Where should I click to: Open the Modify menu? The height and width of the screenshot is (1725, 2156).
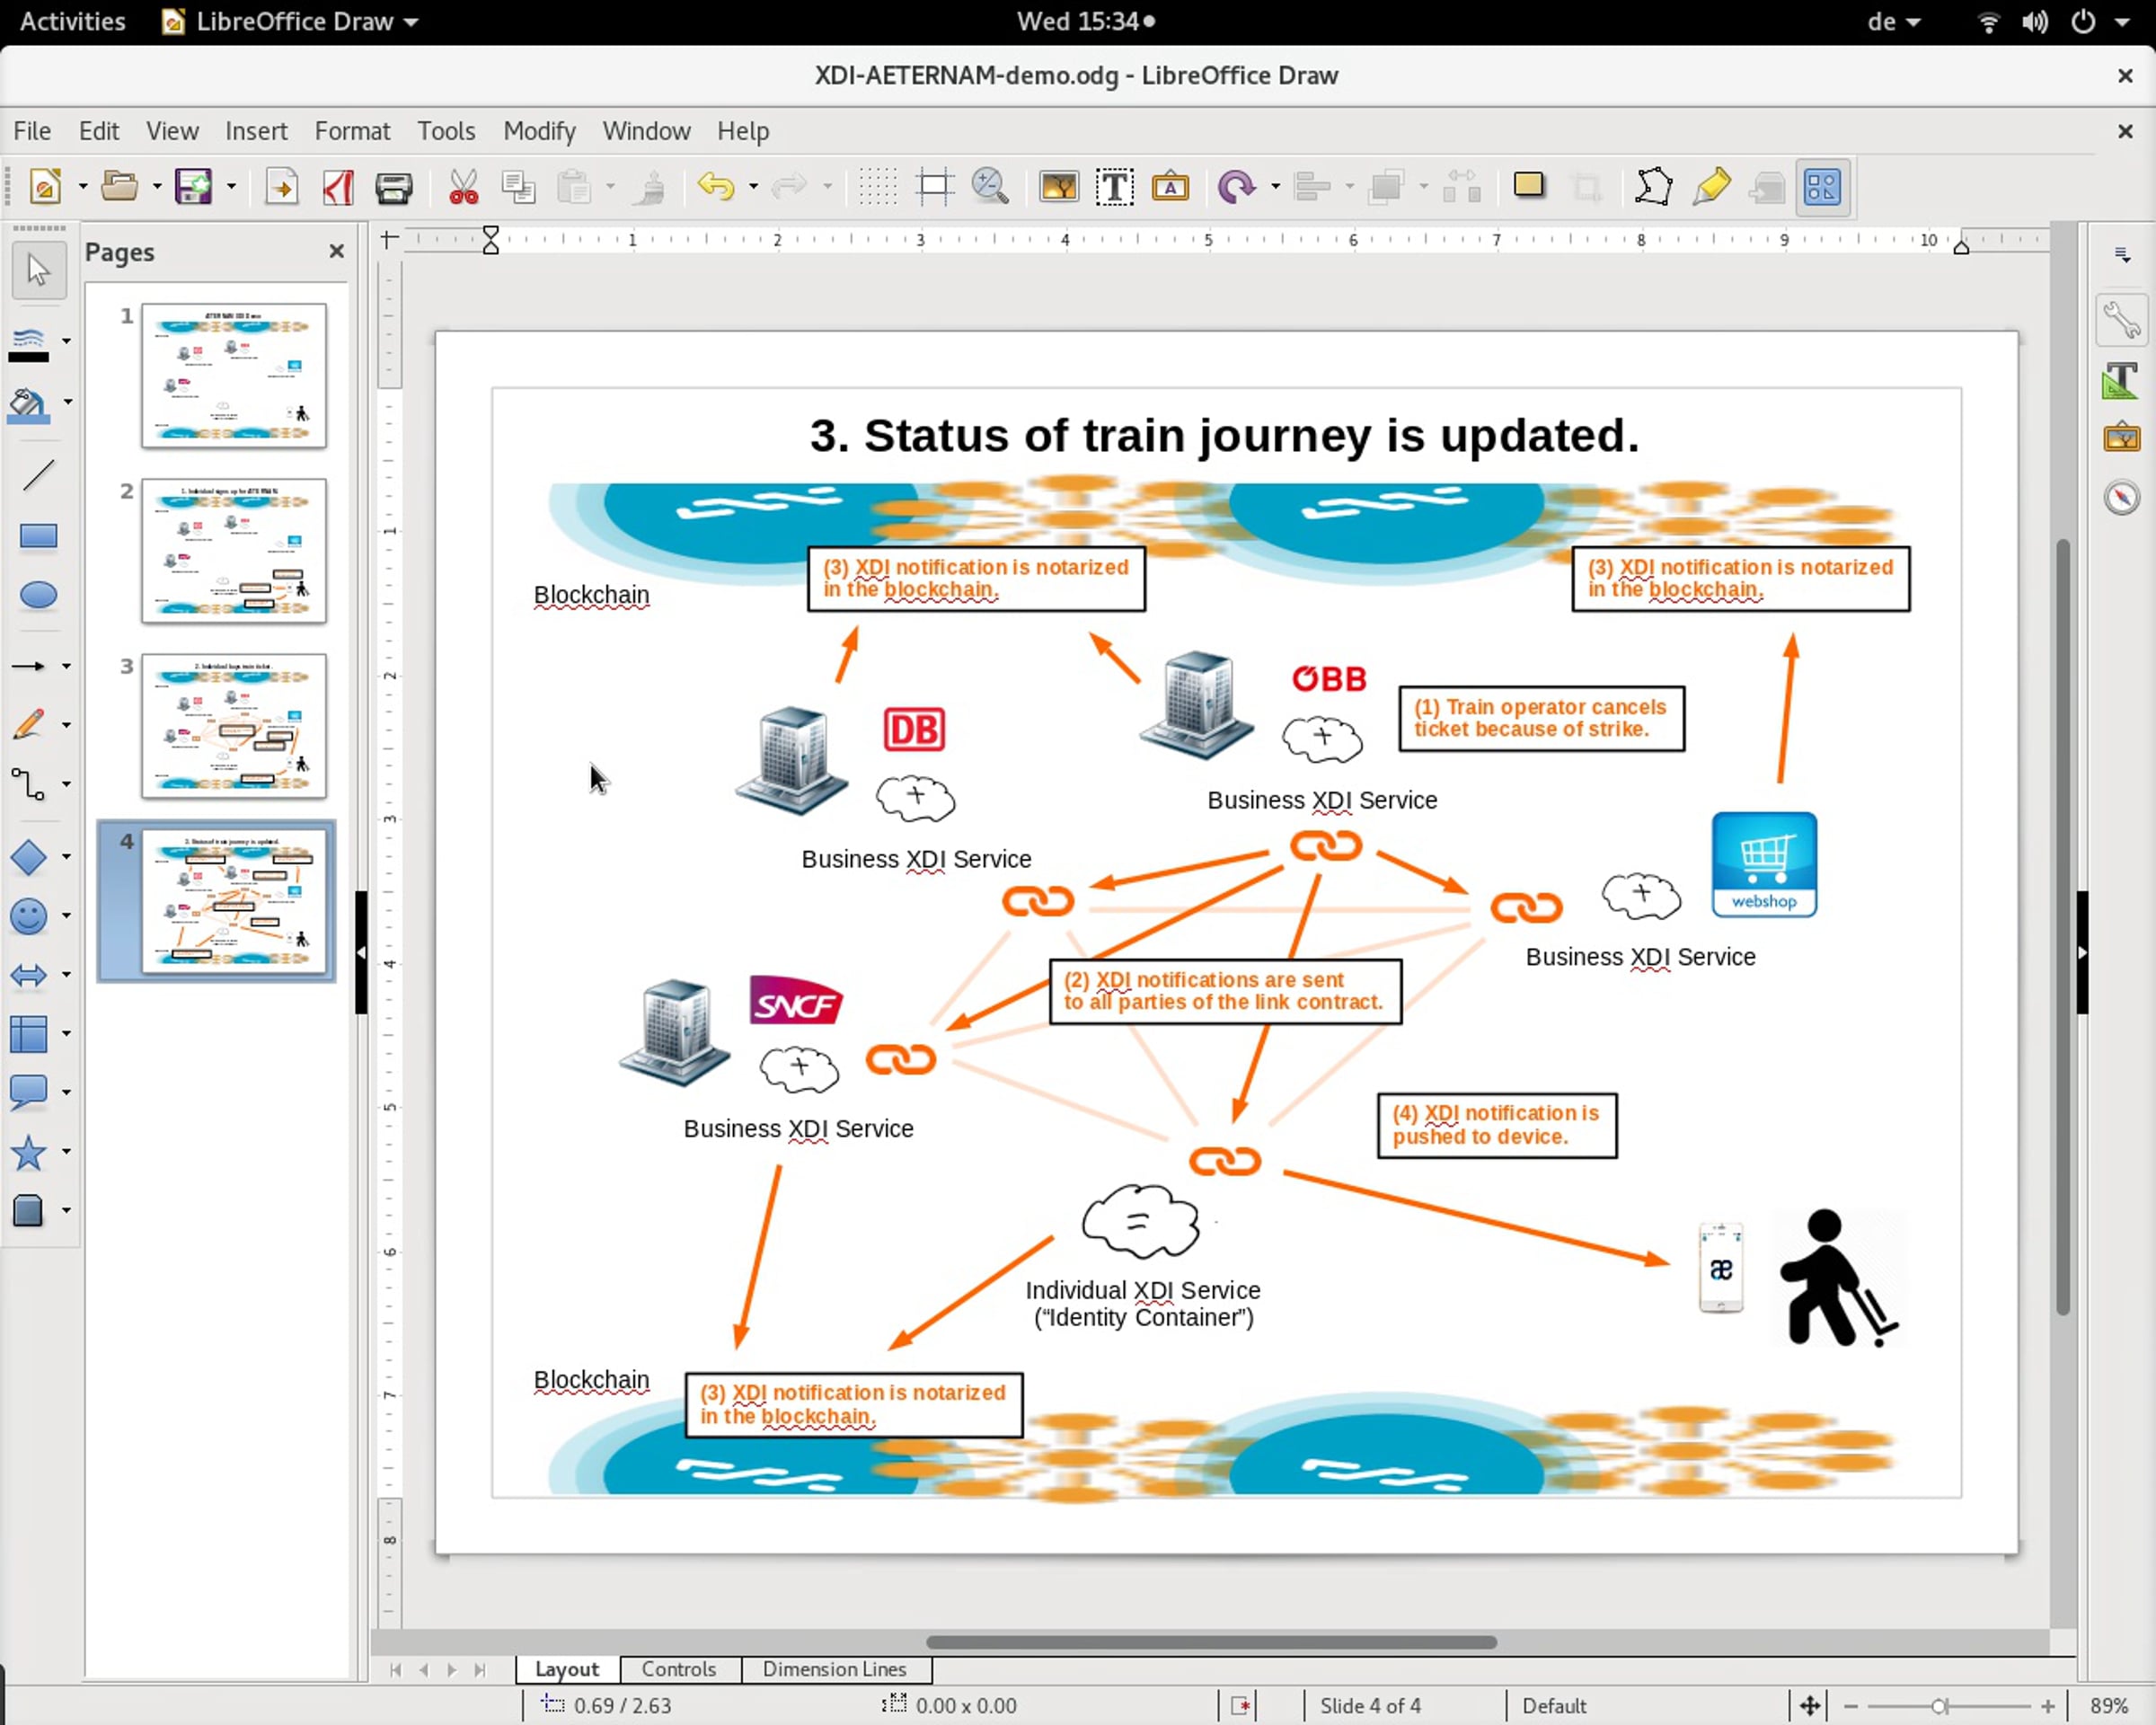click(539, 131)
